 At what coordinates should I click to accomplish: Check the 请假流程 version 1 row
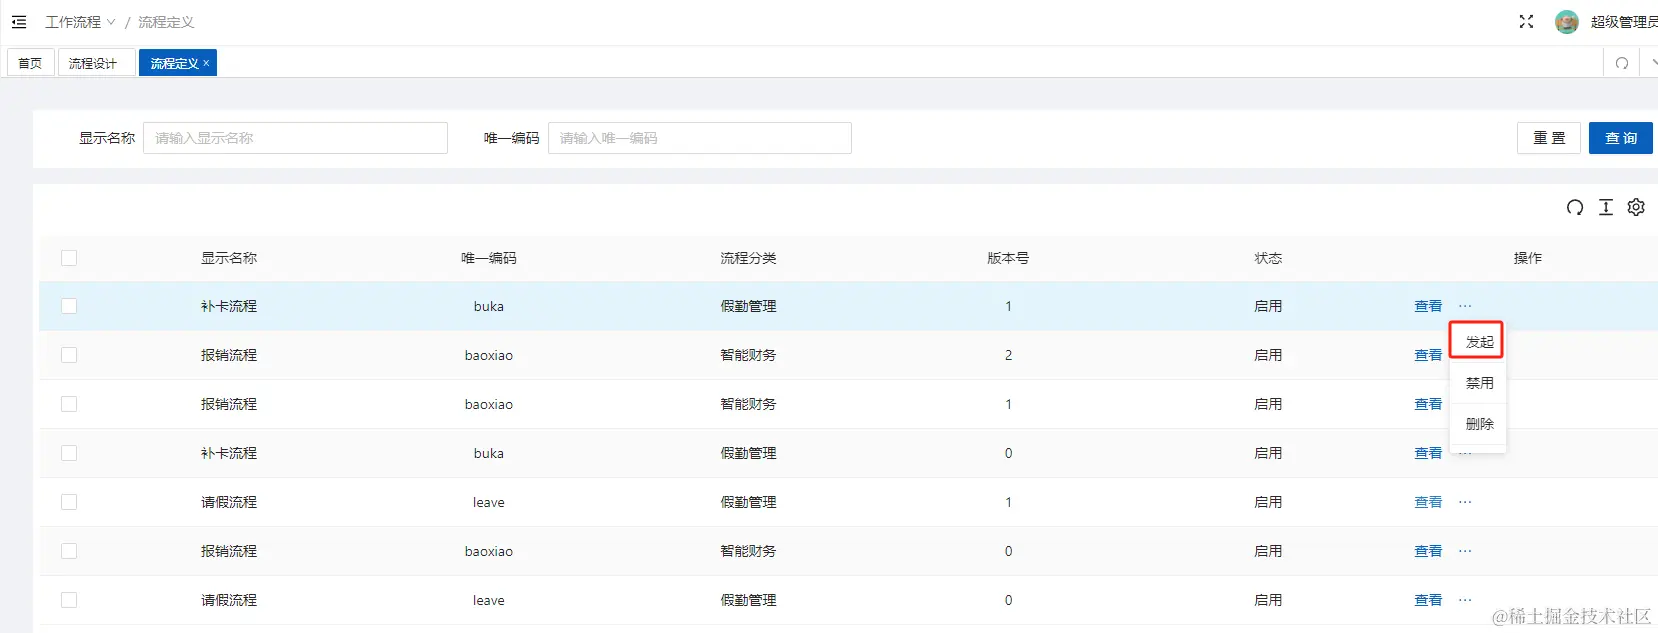coord(69,502)
